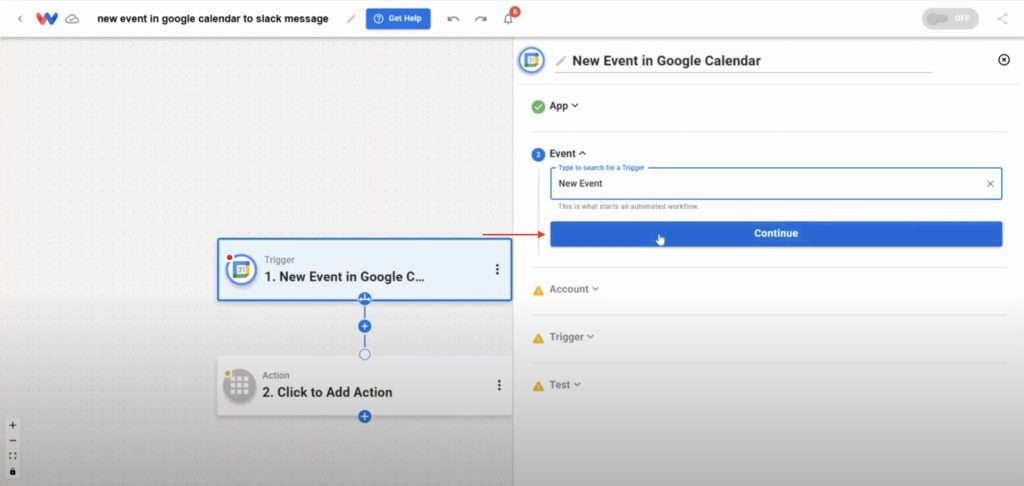The image size is (1024, 486).
Task: Collapse the Event section
Action: [x=568, y=154]
